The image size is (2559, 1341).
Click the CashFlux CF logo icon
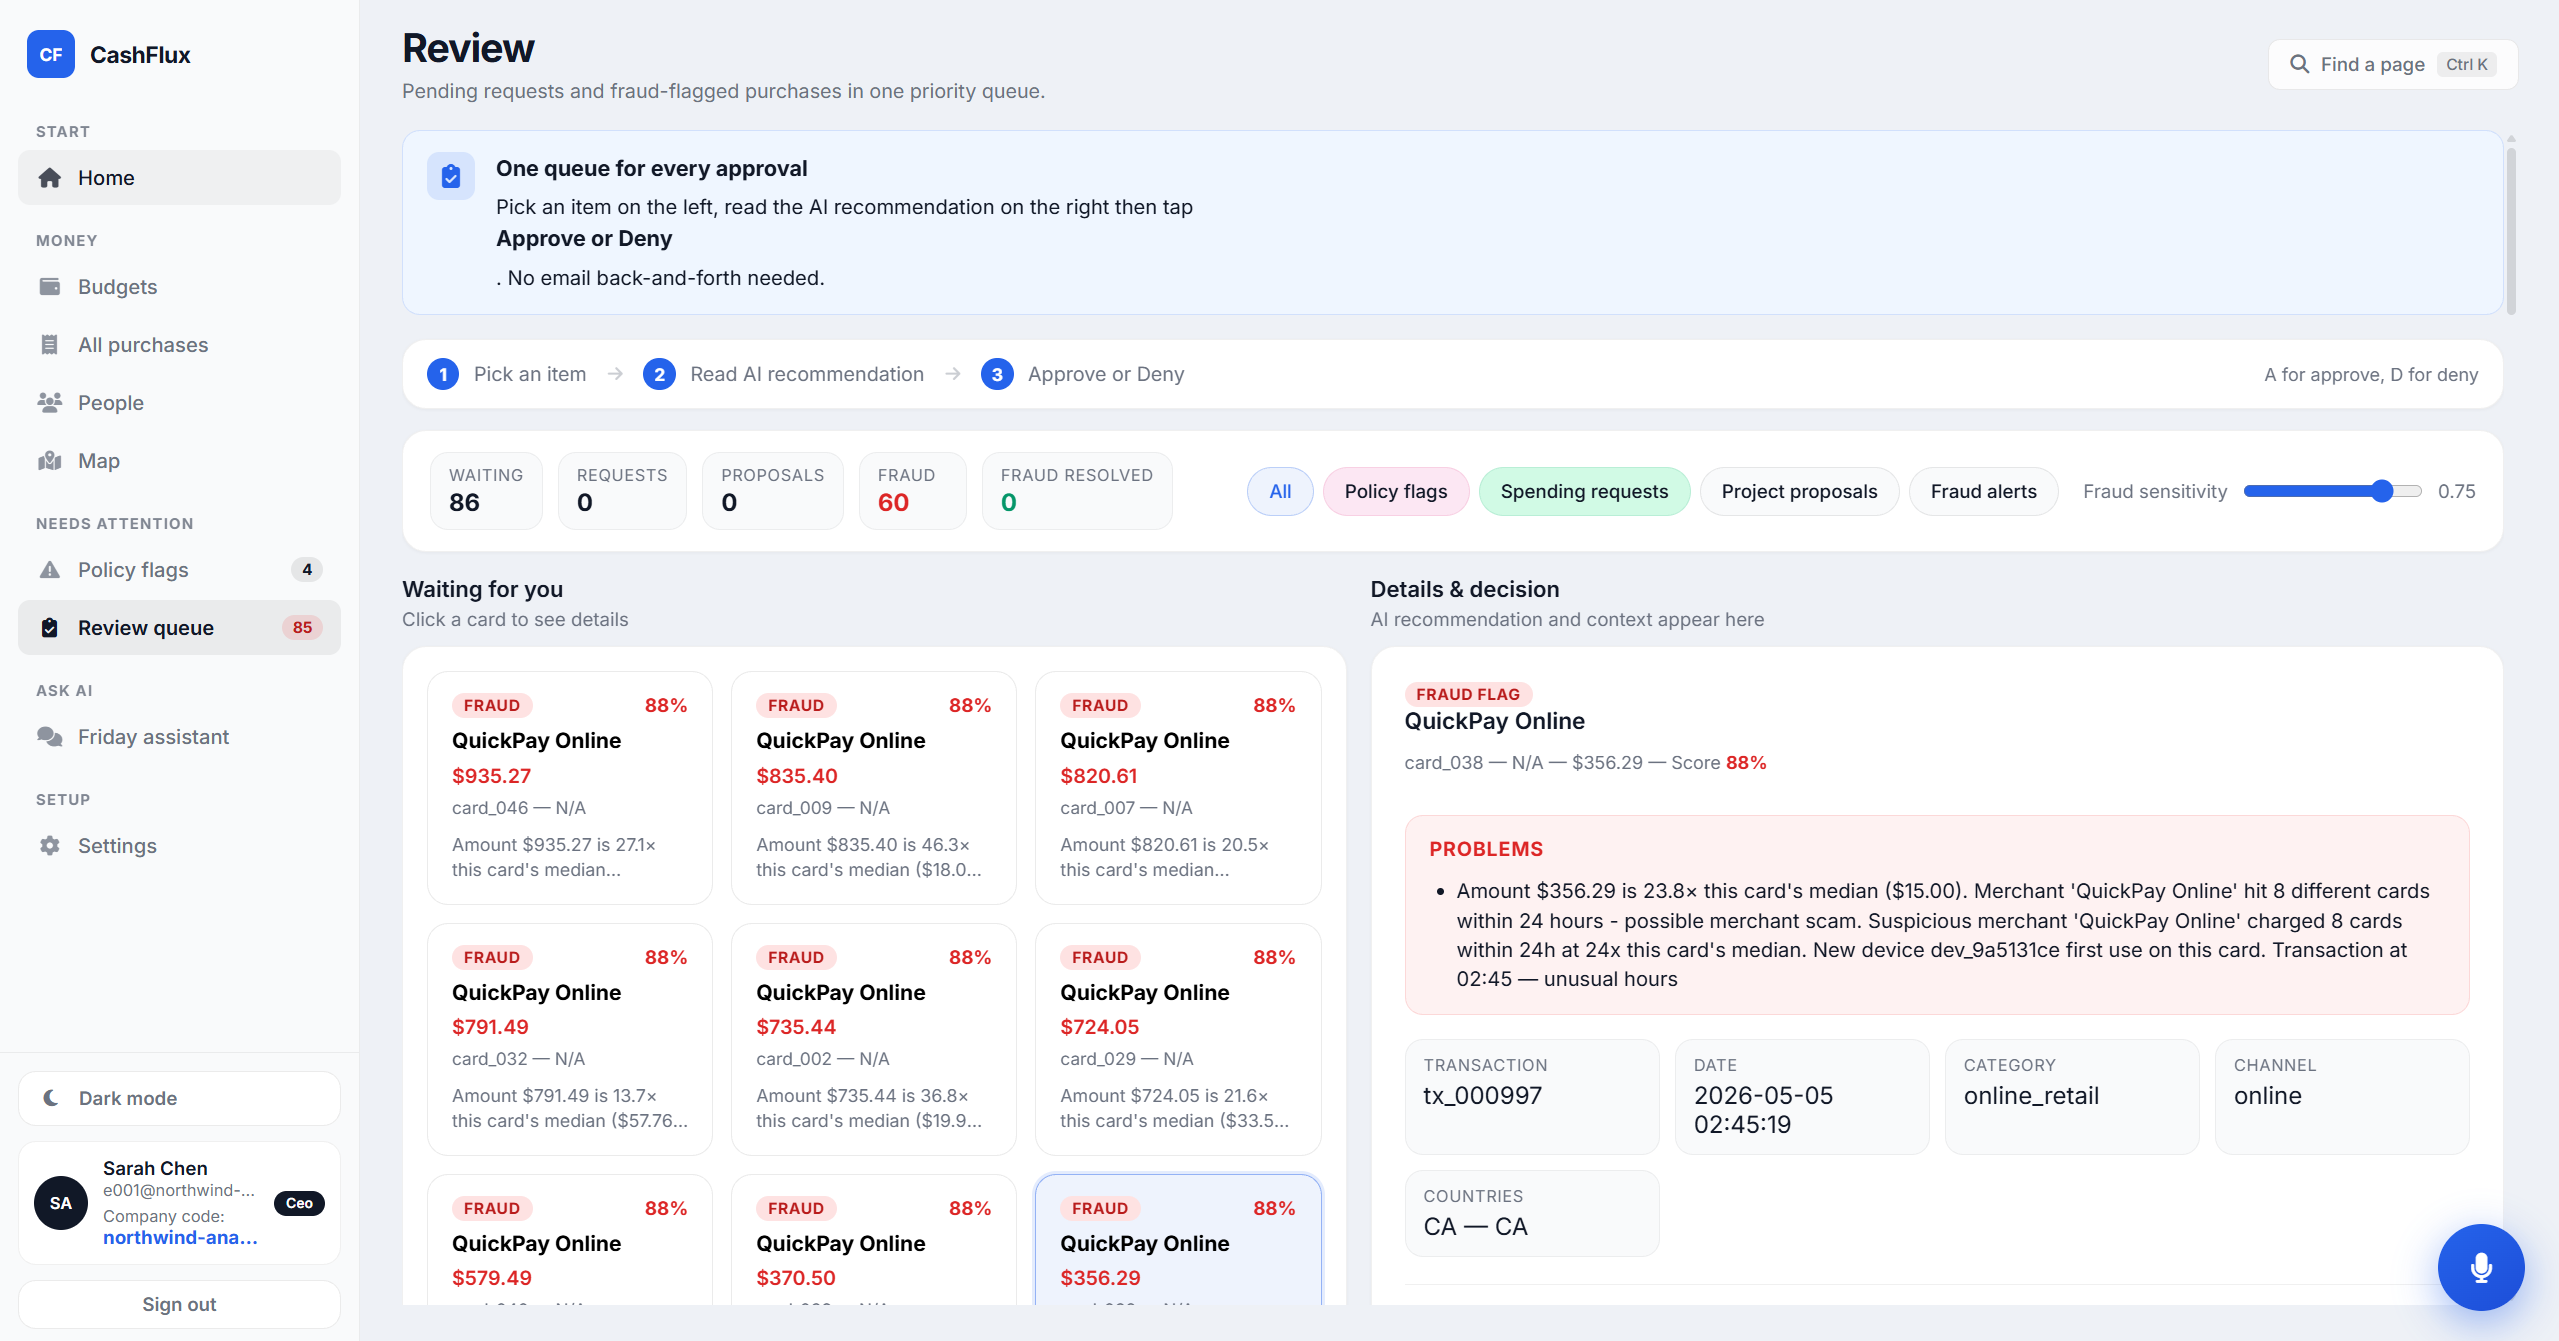click(x=51, y=54)
